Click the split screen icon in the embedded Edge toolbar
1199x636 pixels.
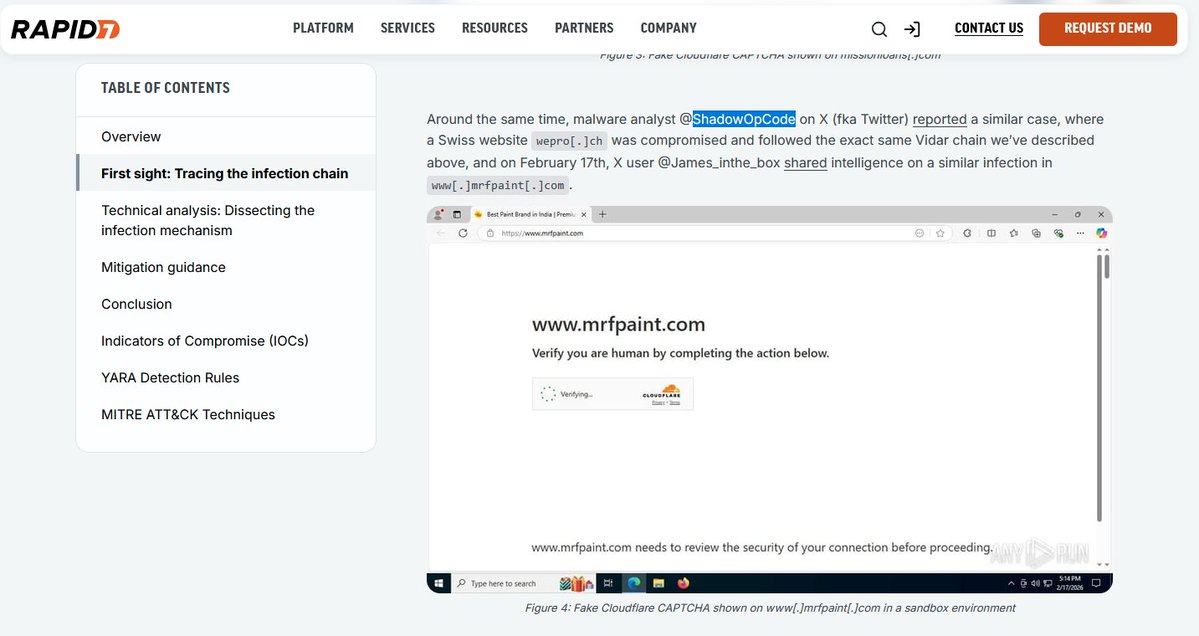[991, 233]
